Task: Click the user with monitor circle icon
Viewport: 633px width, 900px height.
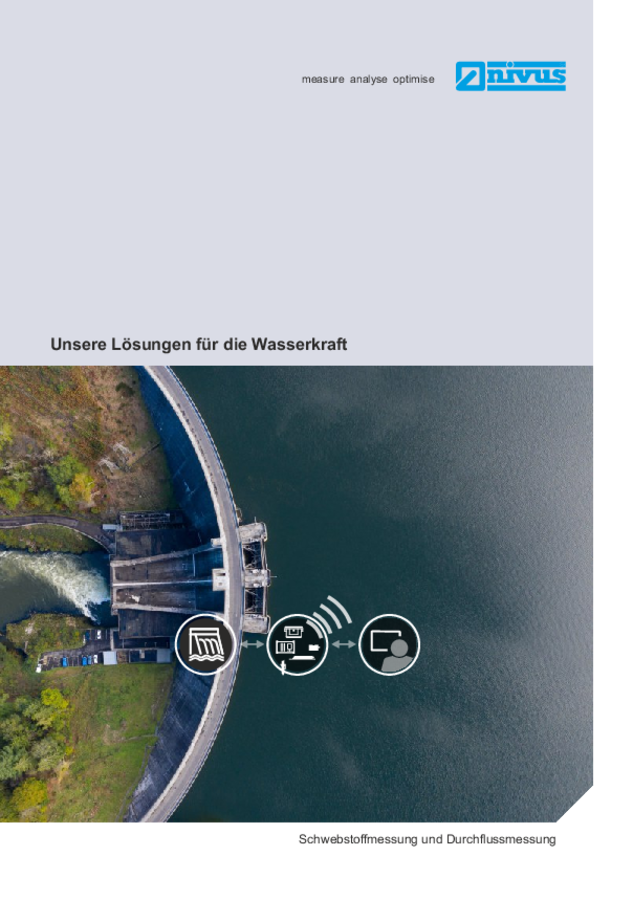Action: click(389, 645)
